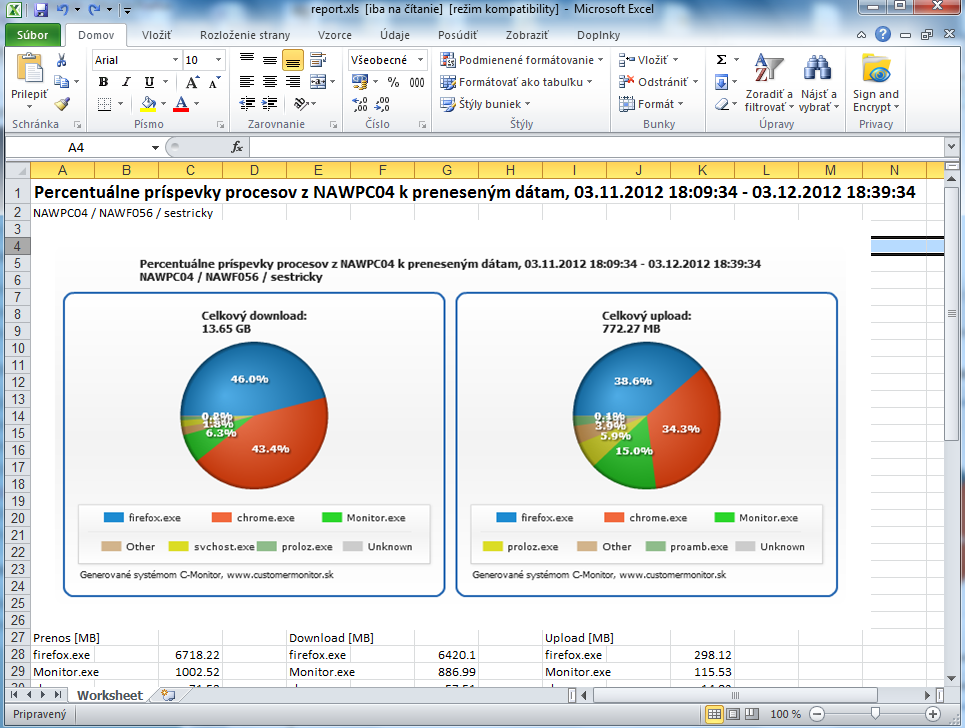Toggle italic formatting

(x=126, y=82)
